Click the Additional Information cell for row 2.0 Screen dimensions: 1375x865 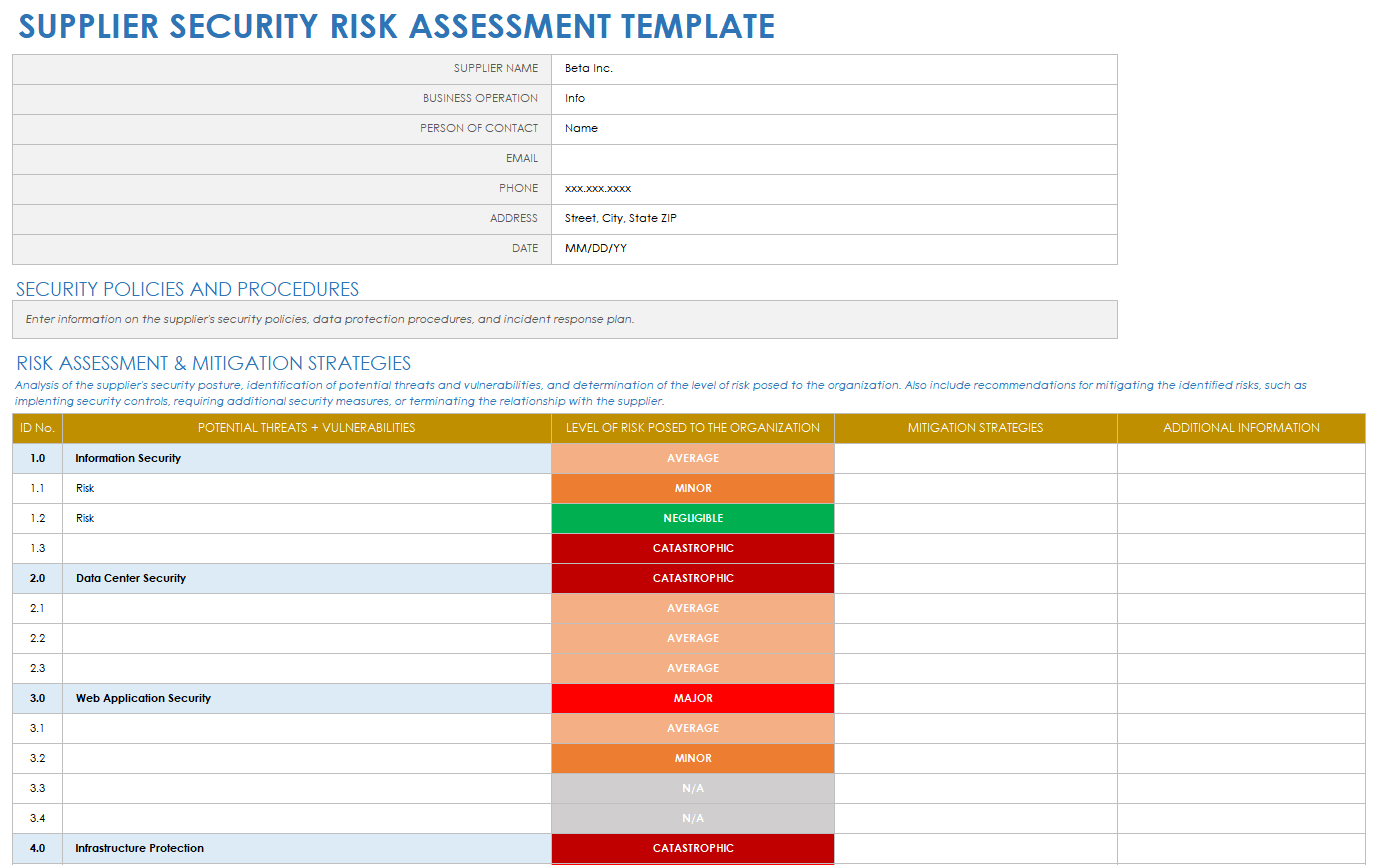(1241, 579)
